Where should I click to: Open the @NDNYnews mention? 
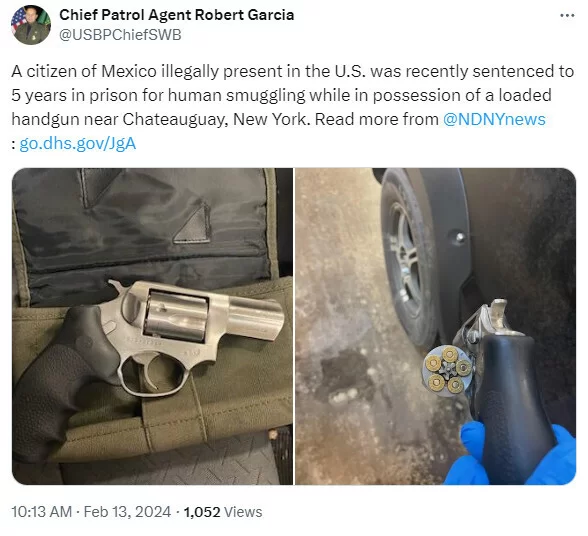pos(494,119)
